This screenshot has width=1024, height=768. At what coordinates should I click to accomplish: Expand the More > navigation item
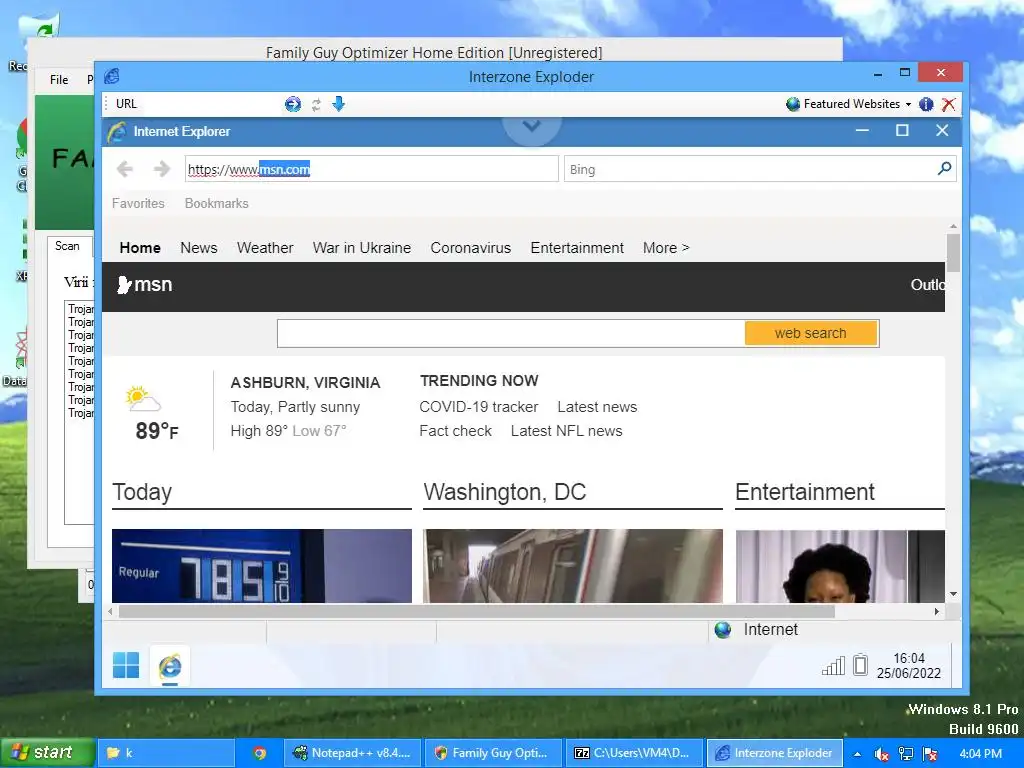tap(666, 248)
